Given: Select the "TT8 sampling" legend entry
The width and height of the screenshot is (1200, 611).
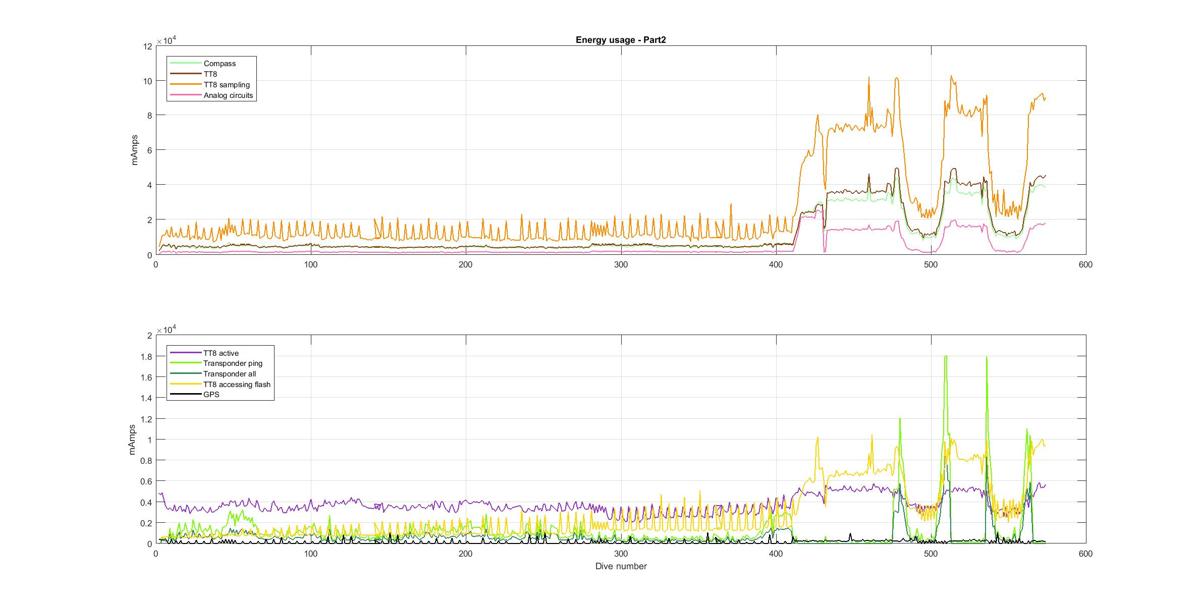Looking at the screenshot, I should tap(211, 85).
